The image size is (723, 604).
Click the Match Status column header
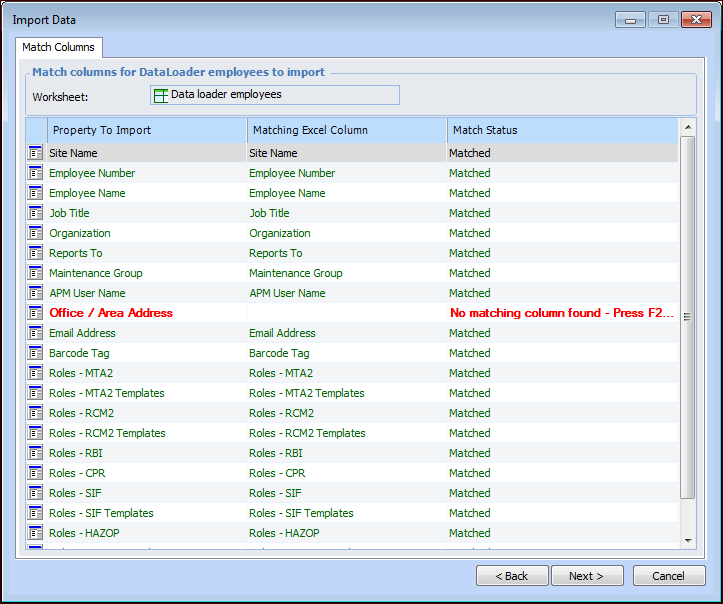coord(560,130)
